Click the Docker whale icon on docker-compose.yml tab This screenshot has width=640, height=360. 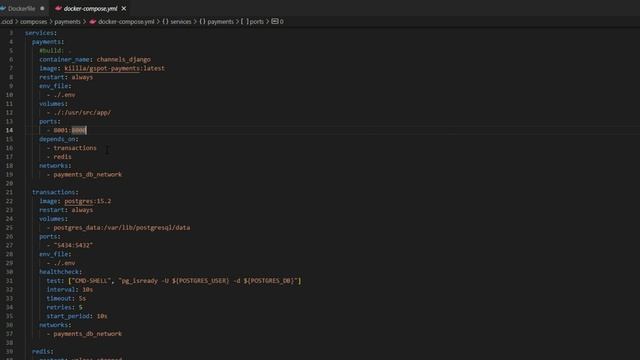click(x=58, y=8)
